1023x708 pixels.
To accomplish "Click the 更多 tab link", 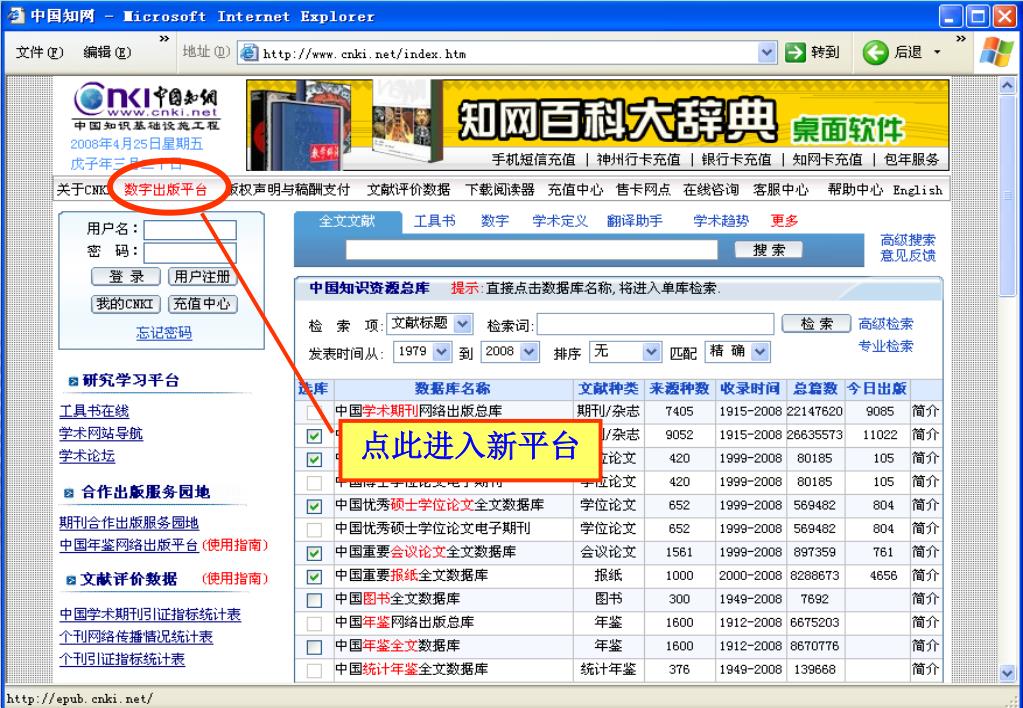I will click(x=784, y=221).
